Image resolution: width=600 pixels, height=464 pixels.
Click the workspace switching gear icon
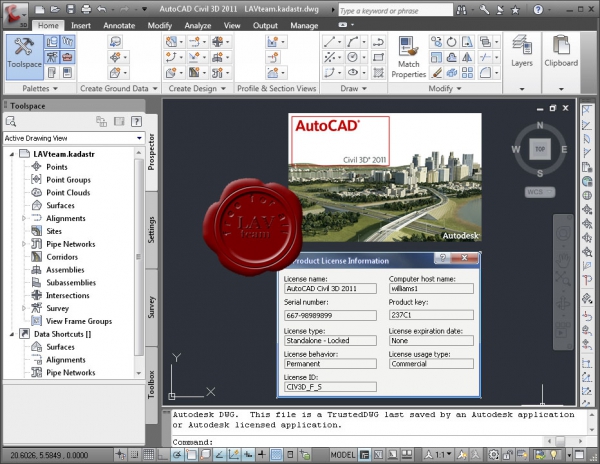point(493,455)
